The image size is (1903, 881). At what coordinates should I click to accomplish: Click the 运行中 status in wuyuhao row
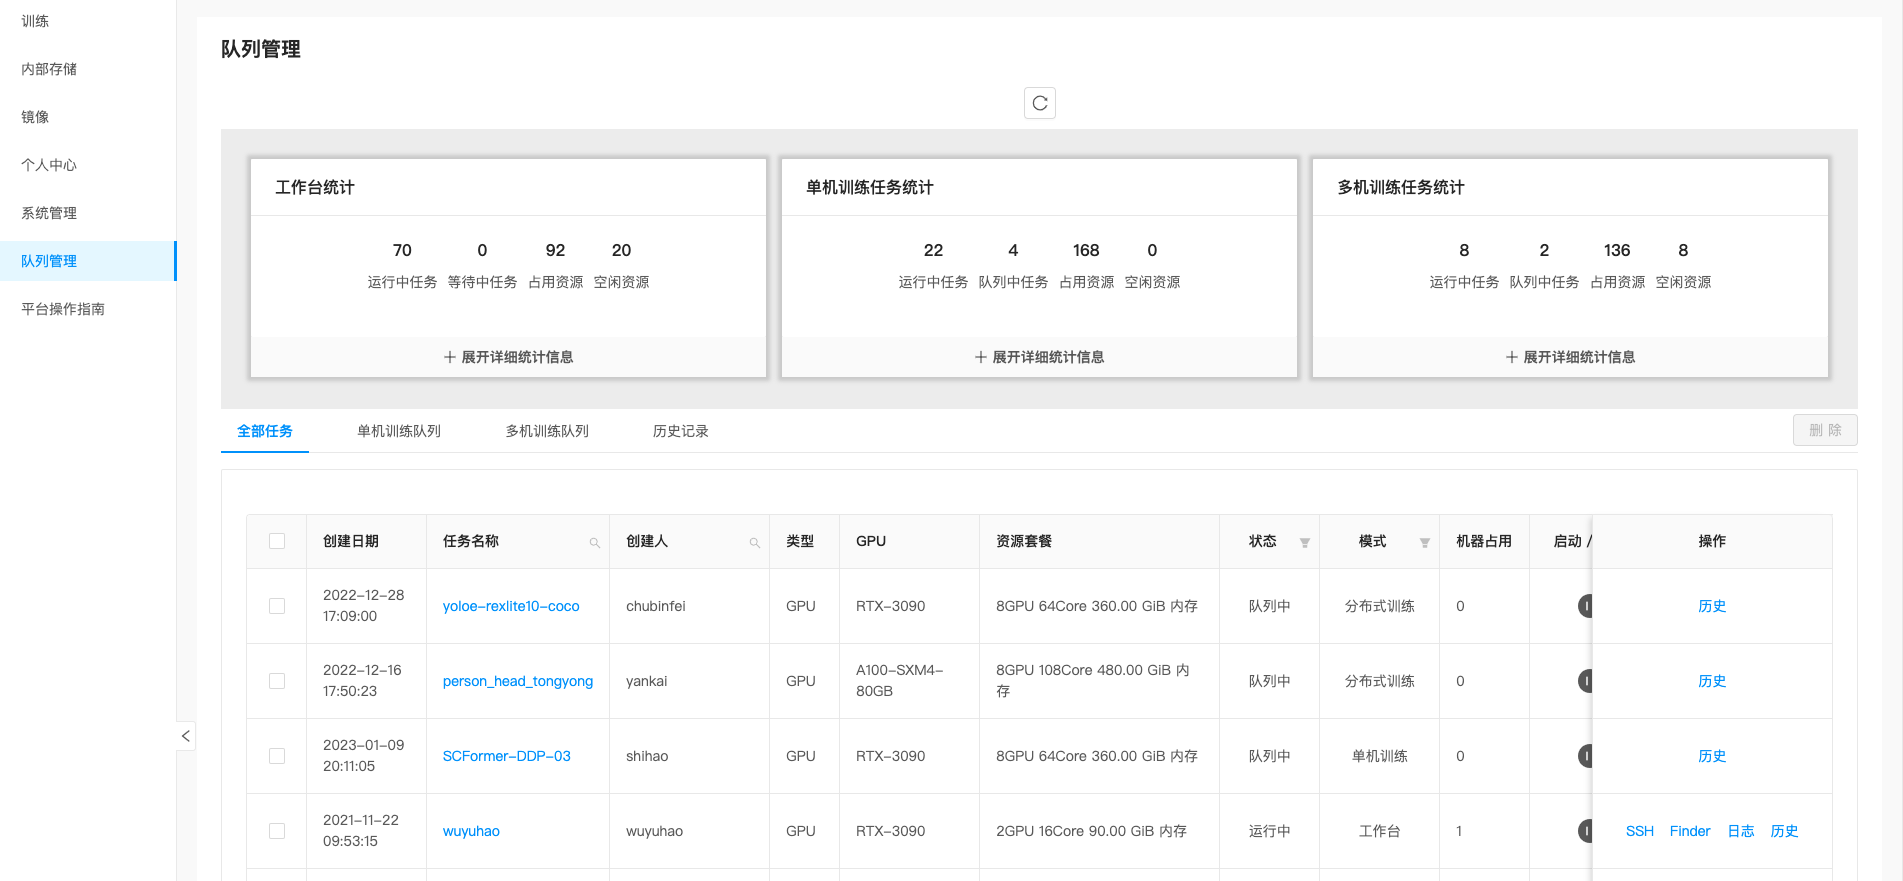pyautogui.click(x=1269, y=831)
